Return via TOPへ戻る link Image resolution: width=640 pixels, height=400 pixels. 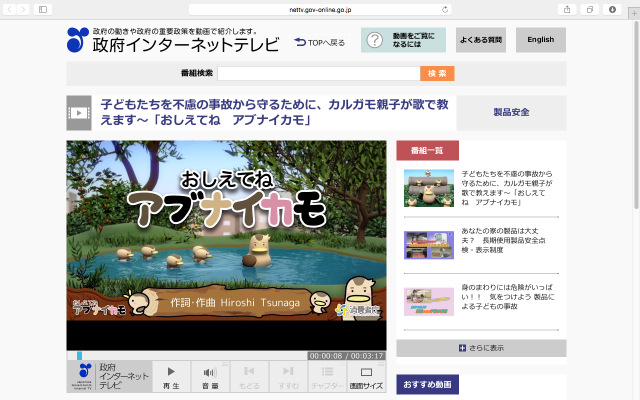pos(320,42)
